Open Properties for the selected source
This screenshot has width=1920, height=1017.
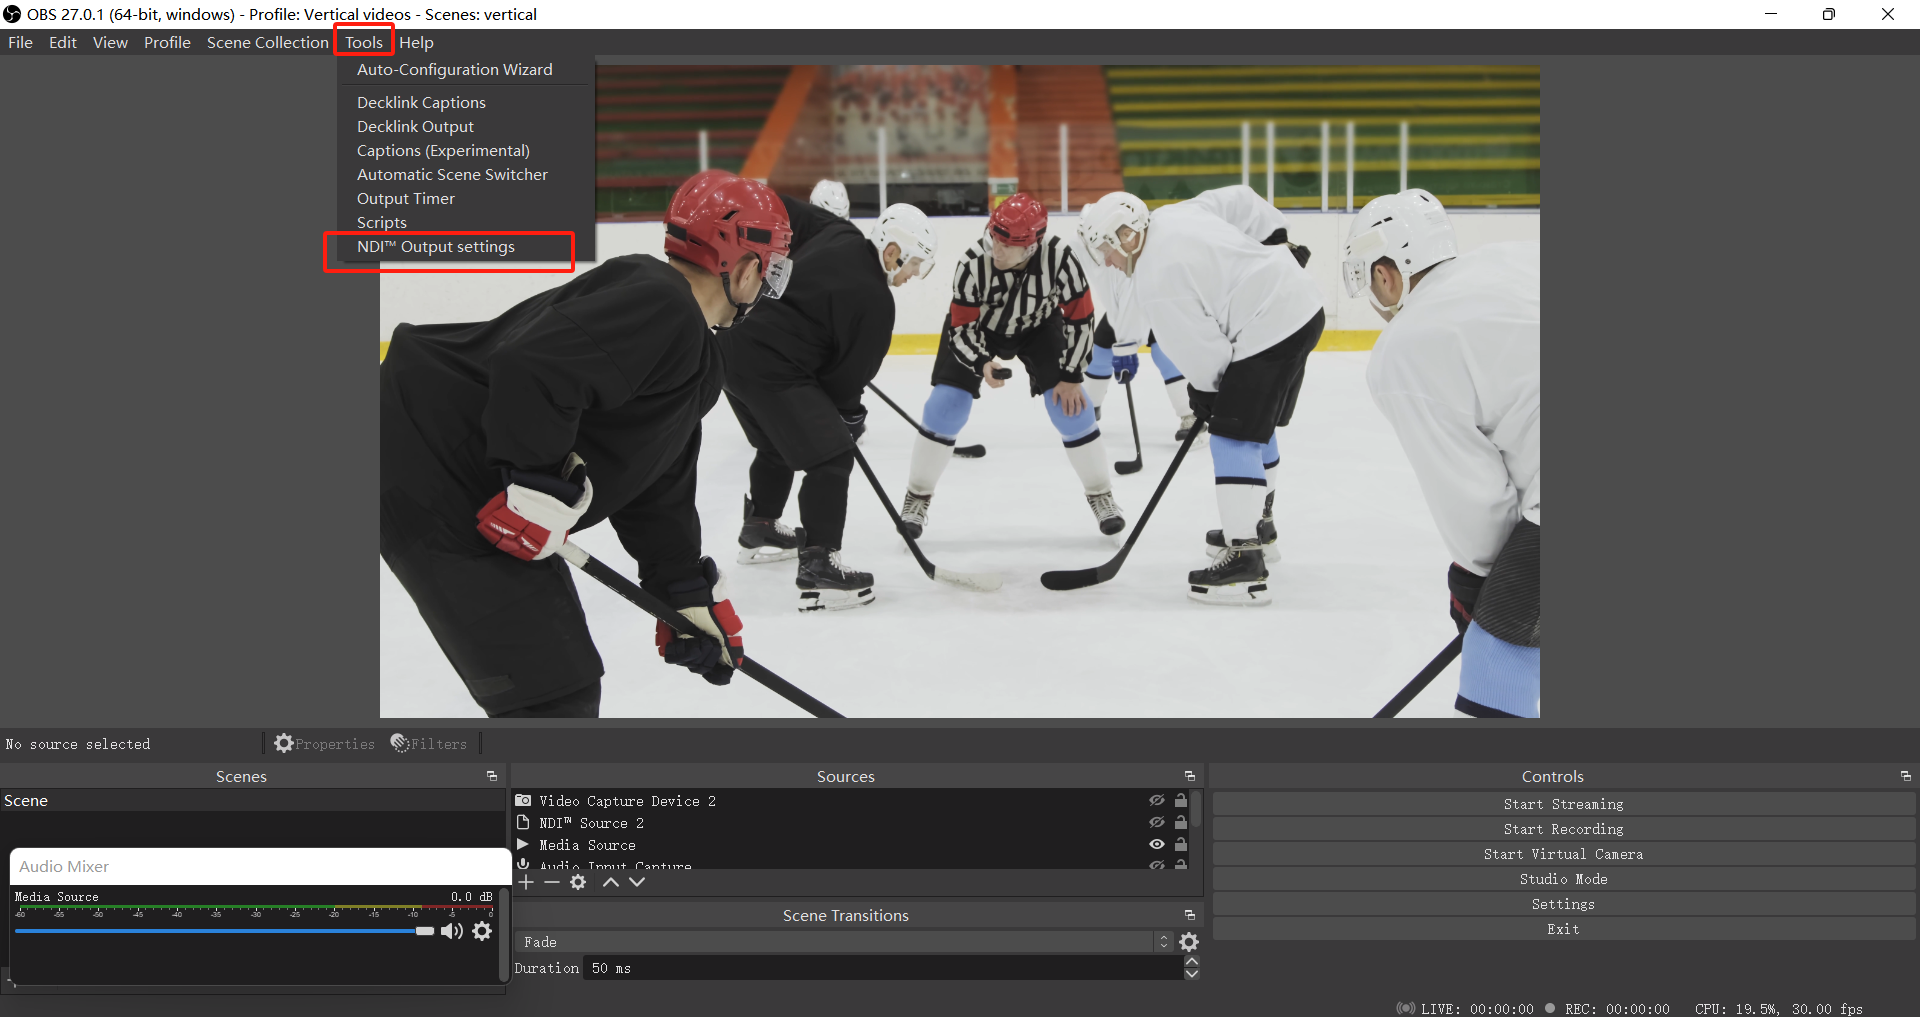coord(325,743)
